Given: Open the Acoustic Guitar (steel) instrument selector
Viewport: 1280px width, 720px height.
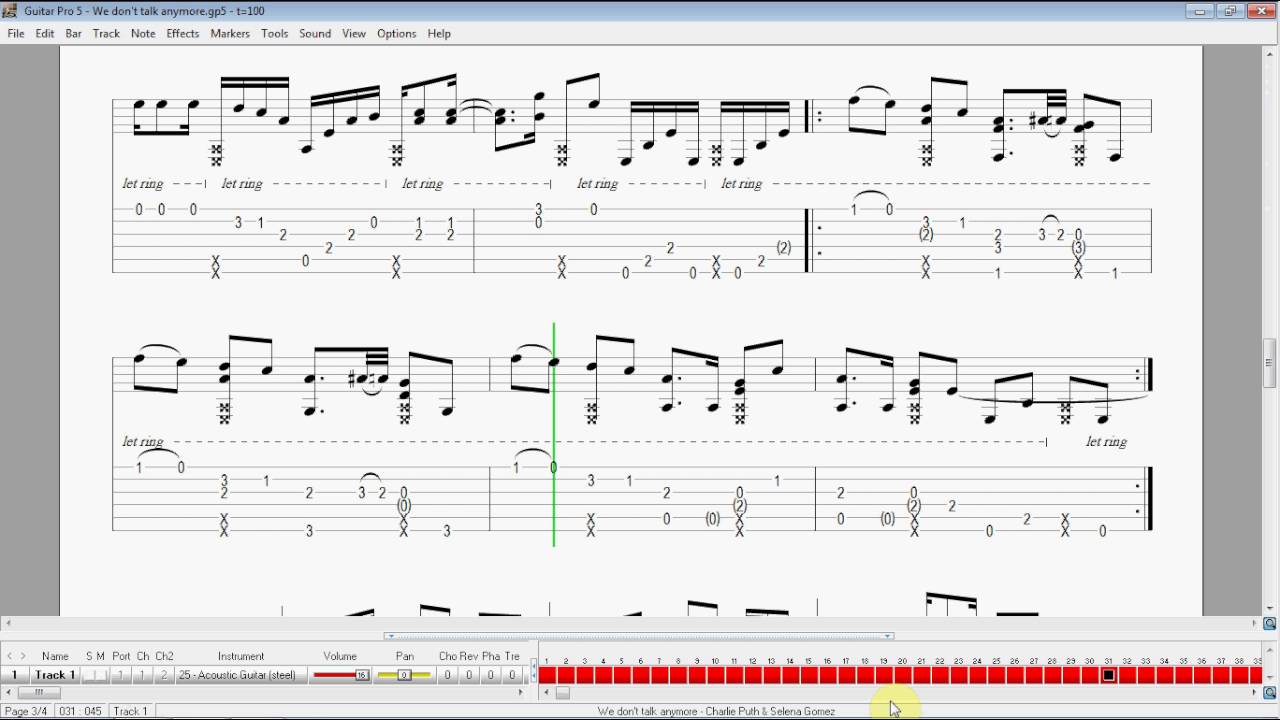Looking at the screenshot, I should pyautogui.click(x=241, y=675).
